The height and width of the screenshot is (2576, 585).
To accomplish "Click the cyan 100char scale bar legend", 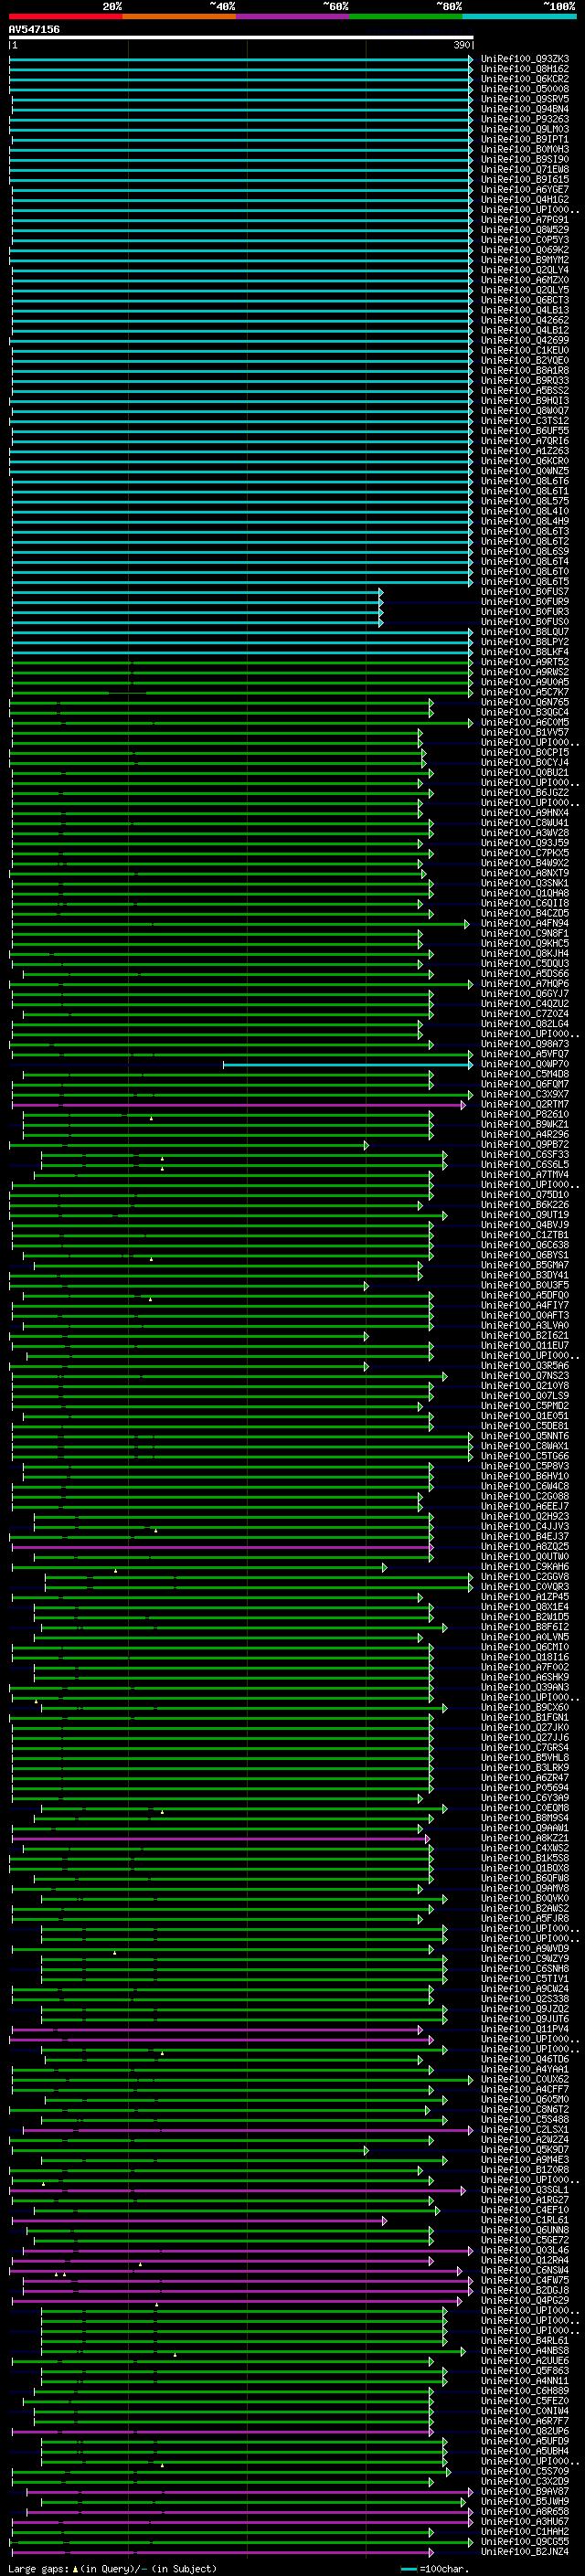I will tap(408, 2568).
